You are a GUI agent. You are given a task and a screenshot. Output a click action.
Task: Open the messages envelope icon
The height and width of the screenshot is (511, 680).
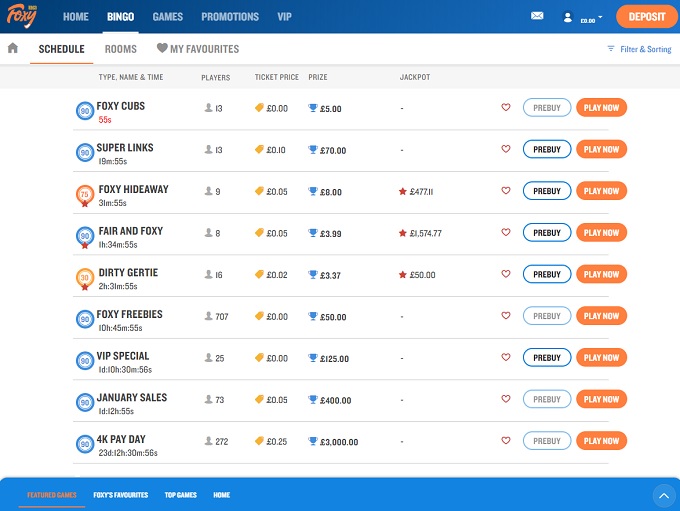coord(537,16)
